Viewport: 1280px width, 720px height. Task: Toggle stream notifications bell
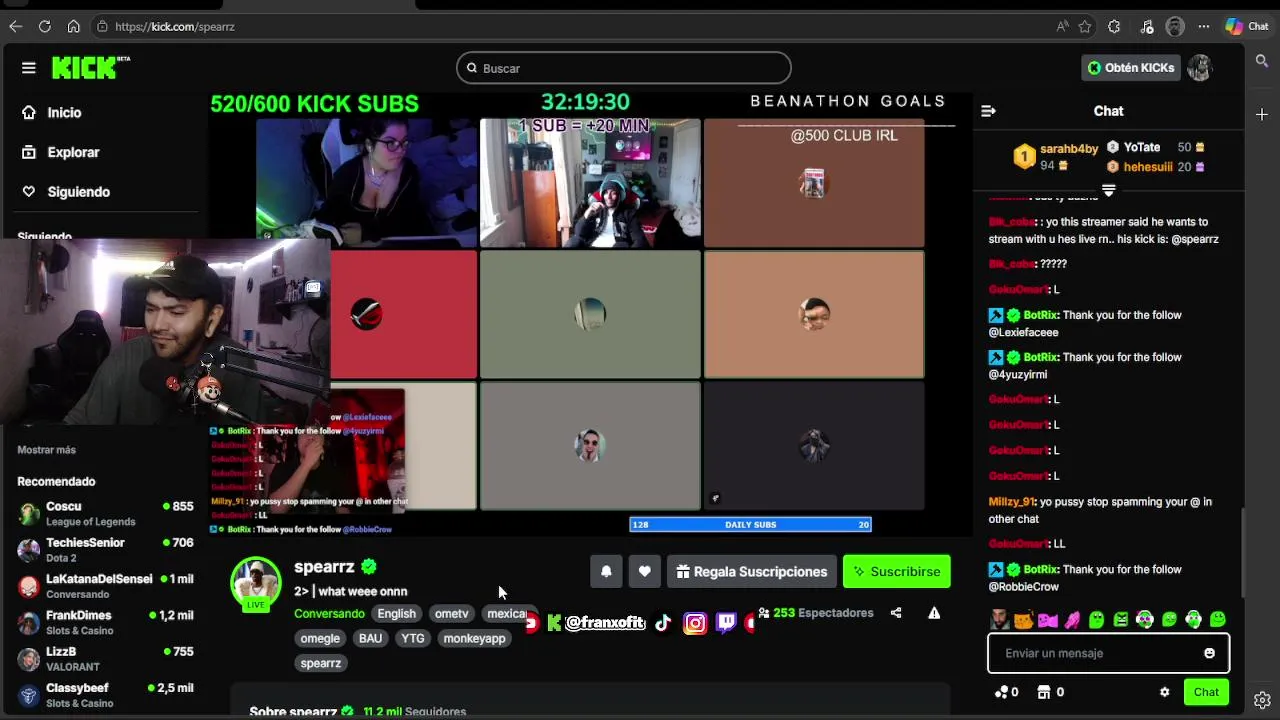pyautogui.click(x=606, y=572)
